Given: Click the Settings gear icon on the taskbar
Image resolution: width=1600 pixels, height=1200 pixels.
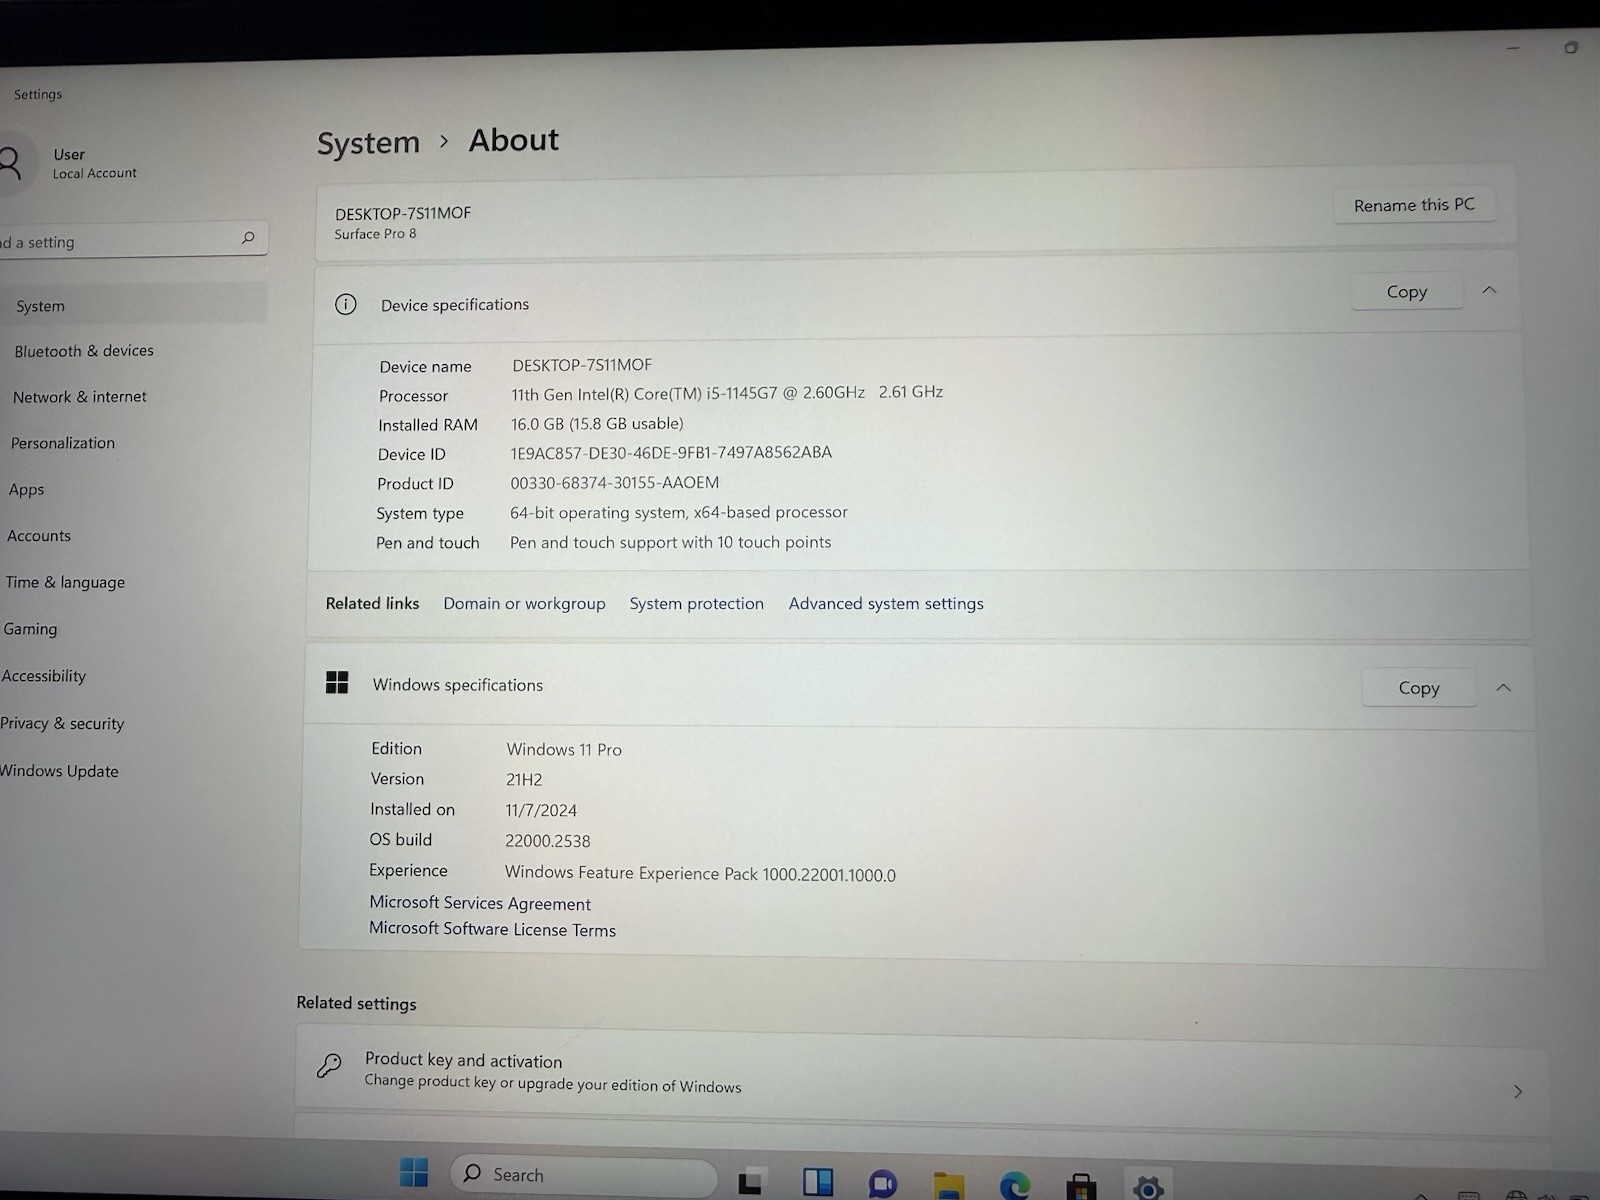Looking at the screenshot, I should coord(1148,1188).
